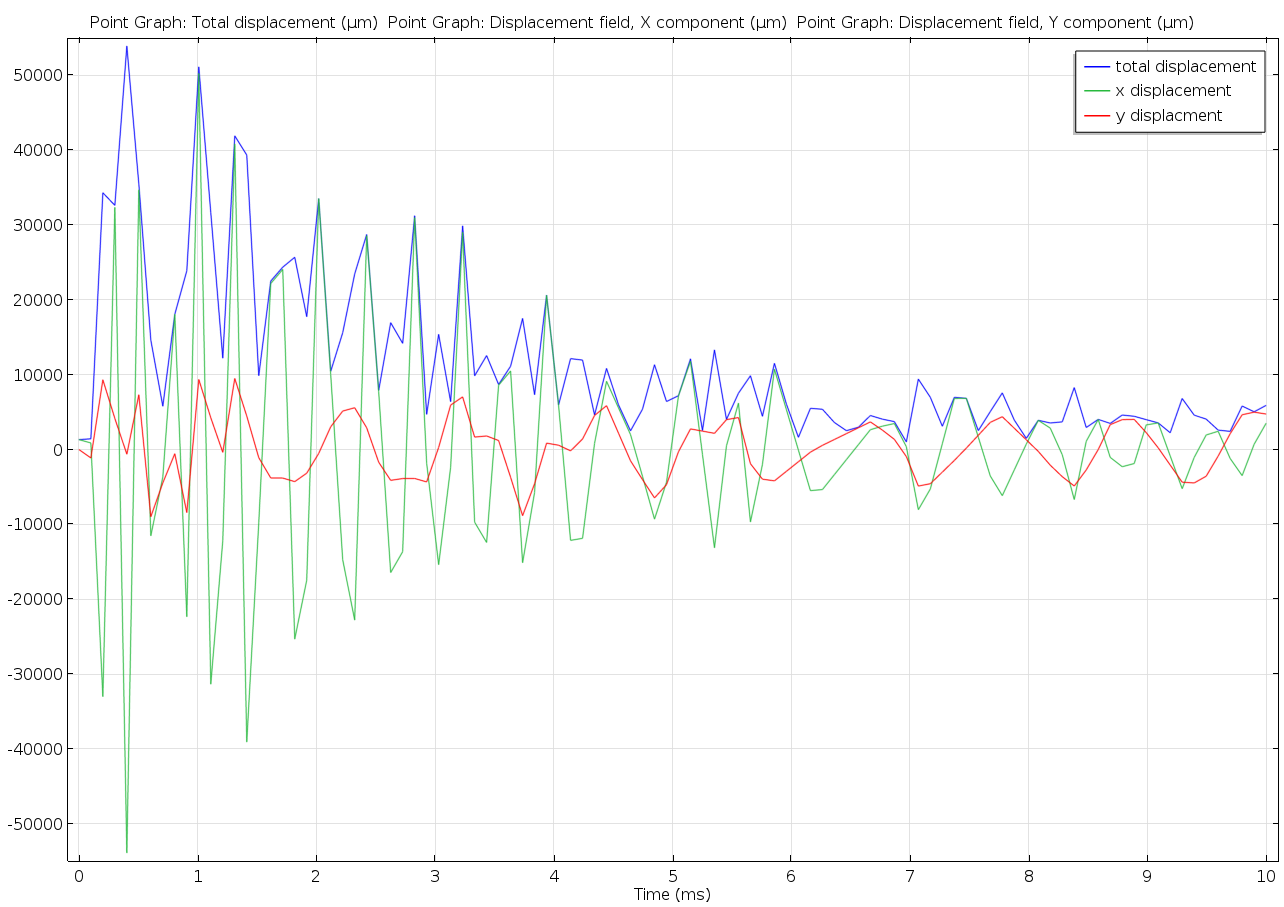
Task: Click the -50000 y-axis tick label
Action: tap(33, 824)
